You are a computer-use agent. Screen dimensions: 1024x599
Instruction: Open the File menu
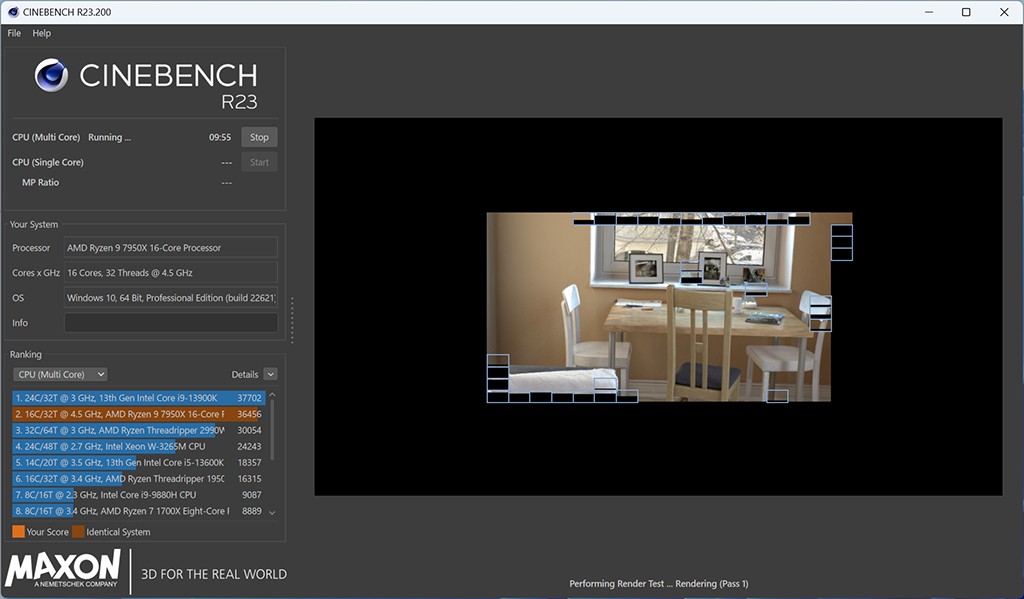(14, 33)
